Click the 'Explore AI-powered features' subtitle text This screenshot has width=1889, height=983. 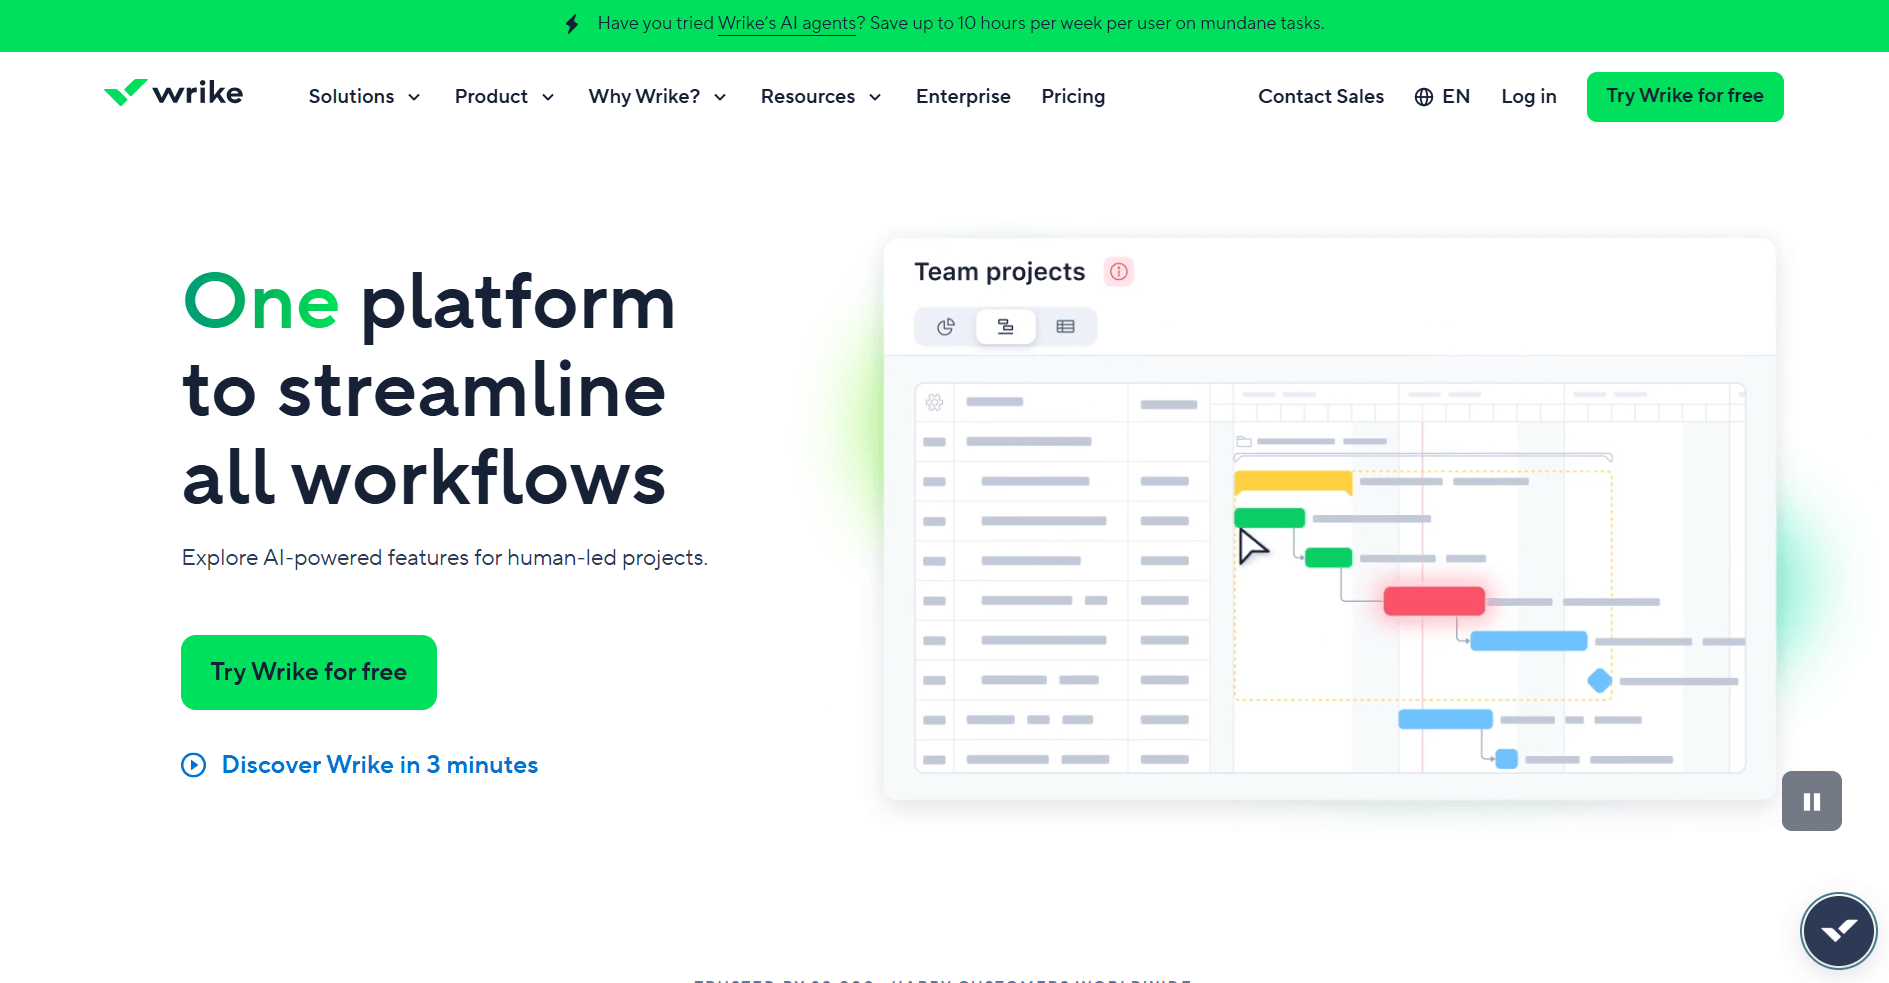click(x=445, y=558)
